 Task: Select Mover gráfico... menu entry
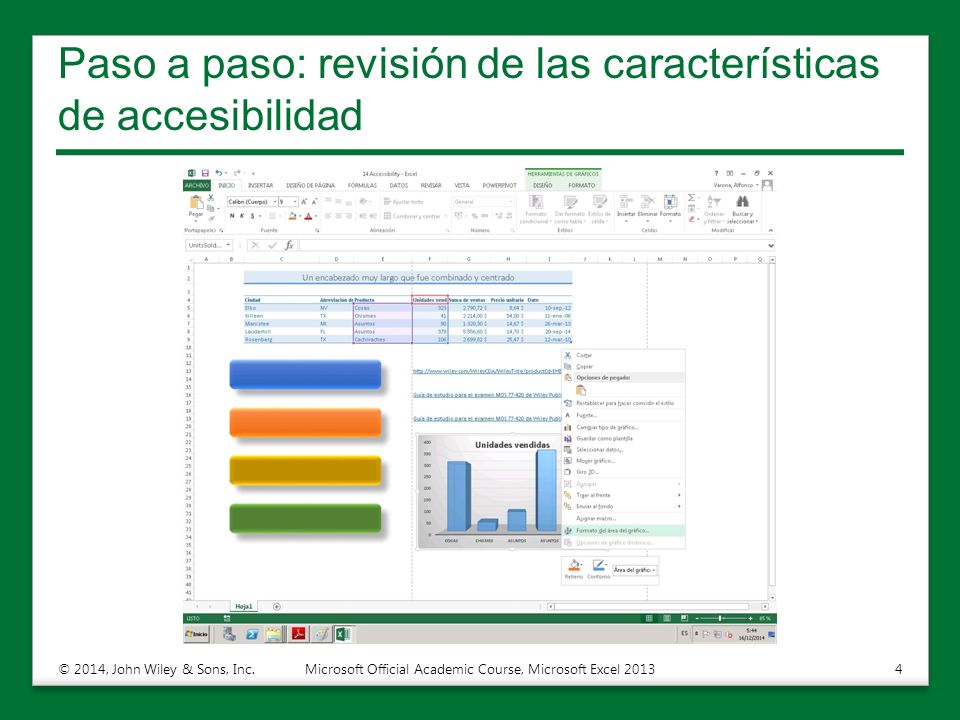[623, 460]
